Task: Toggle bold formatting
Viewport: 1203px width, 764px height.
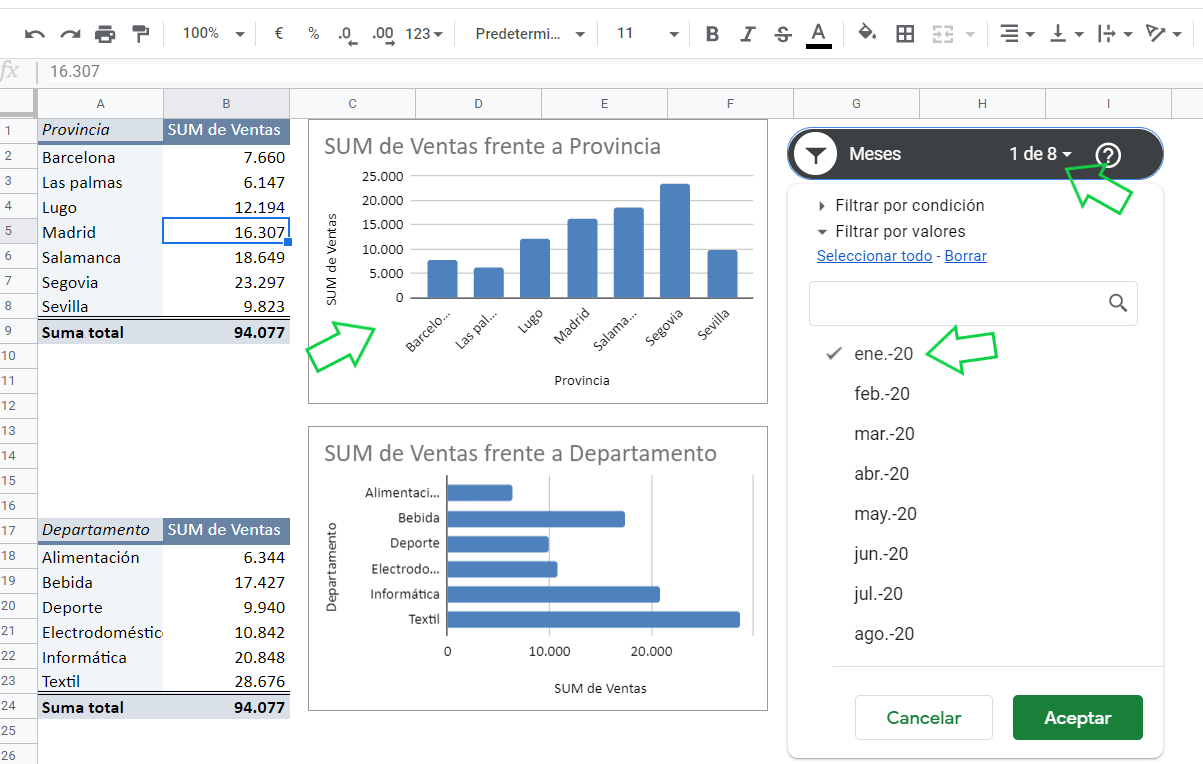Action: click(712, 34)
